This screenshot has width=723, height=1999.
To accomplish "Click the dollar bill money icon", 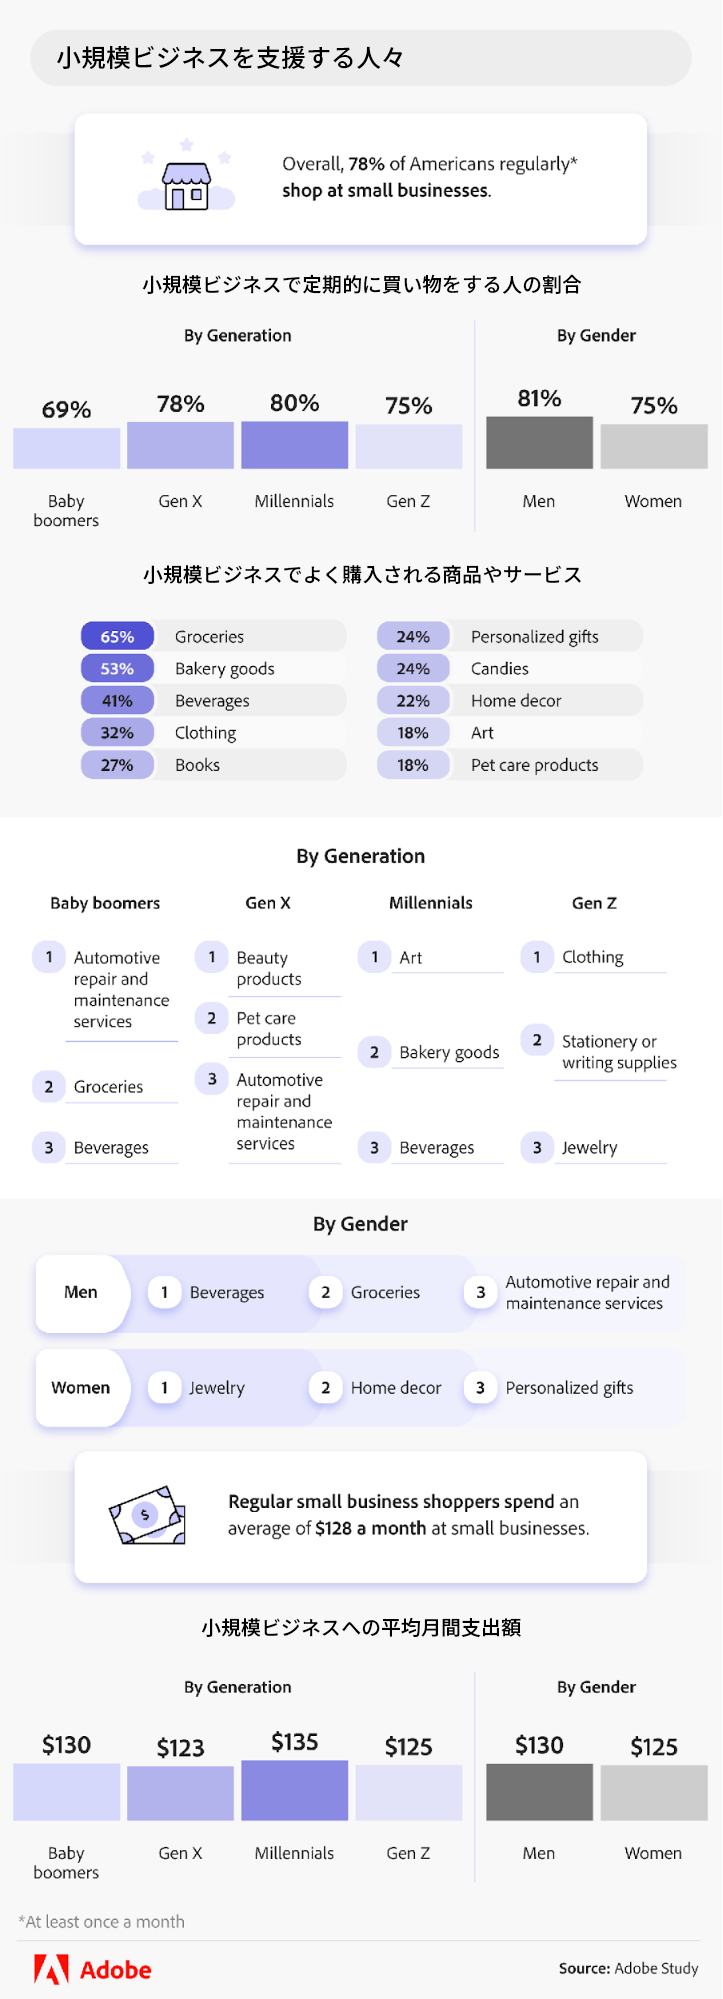I will [x=148, y=1515].
